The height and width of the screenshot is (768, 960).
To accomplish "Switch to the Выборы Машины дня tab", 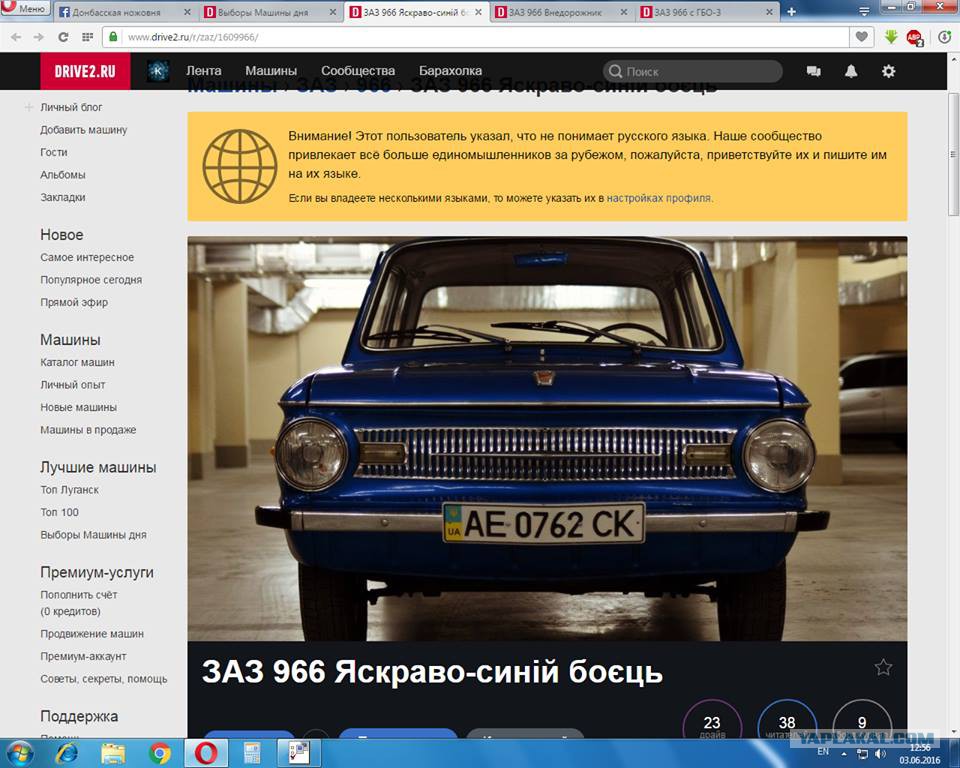I will point(263,12).
